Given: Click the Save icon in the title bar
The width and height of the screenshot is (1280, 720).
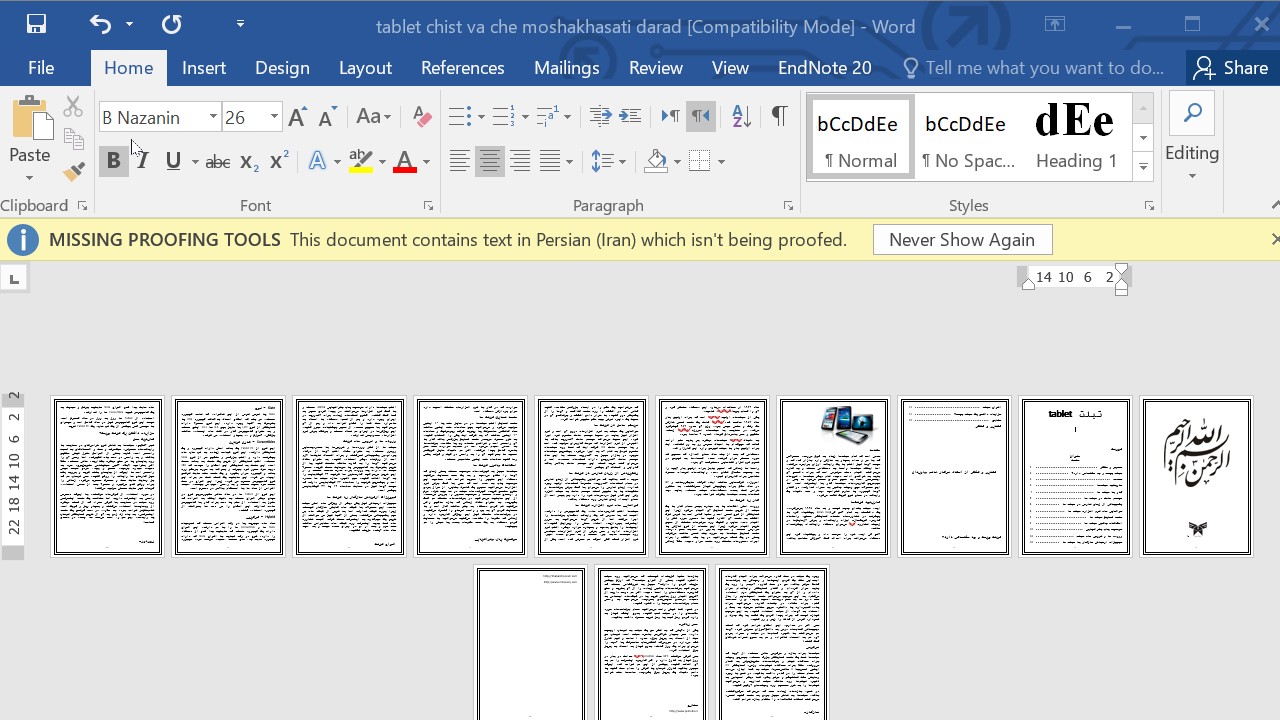Looking at the screenshot, I should tap(36, 24).
